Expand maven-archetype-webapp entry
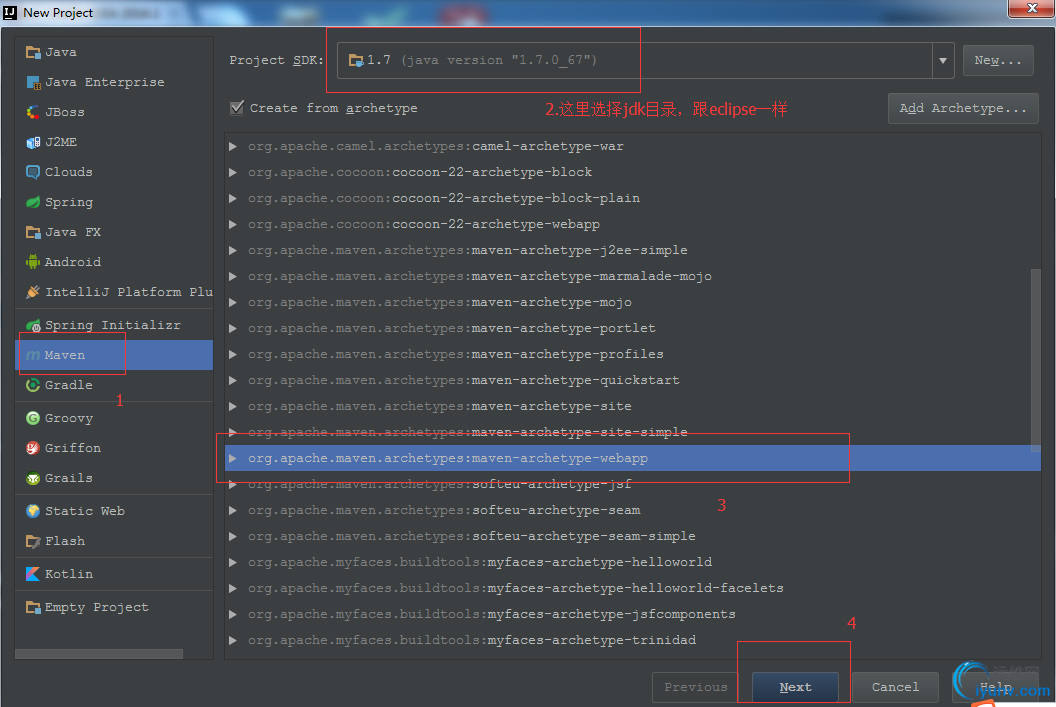1056x707 pixels. (x=233, y=459)
